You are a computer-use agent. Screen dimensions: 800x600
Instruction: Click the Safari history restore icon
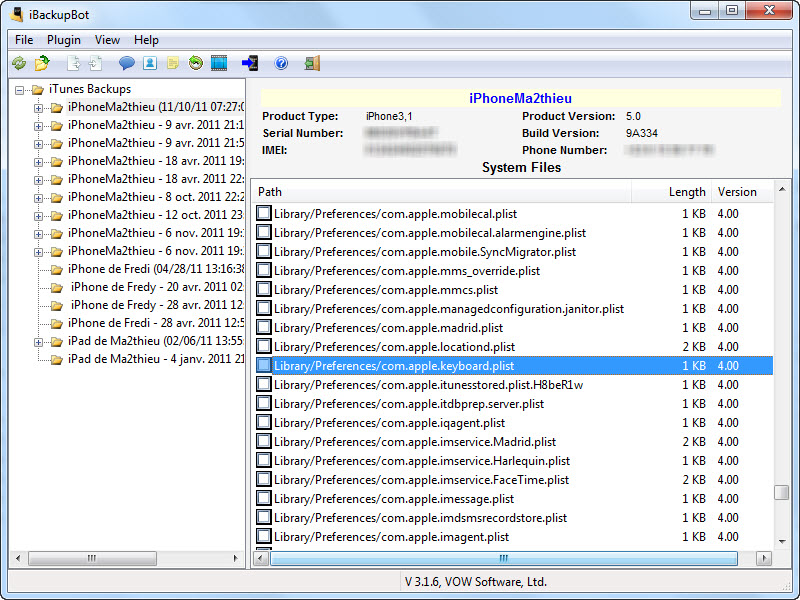(x=195, y=63)
